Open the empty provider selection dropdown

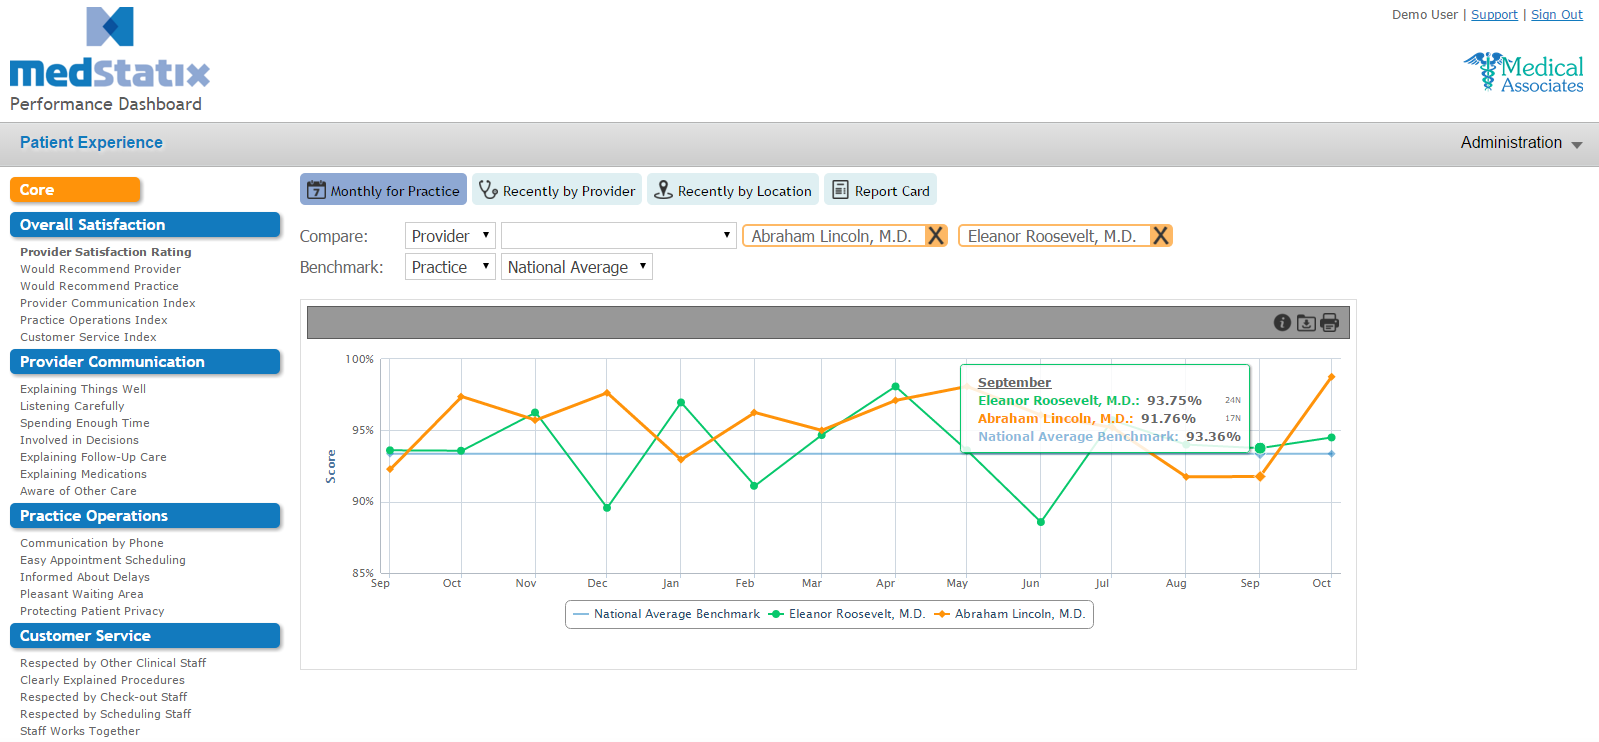click(x=619, y=236)
